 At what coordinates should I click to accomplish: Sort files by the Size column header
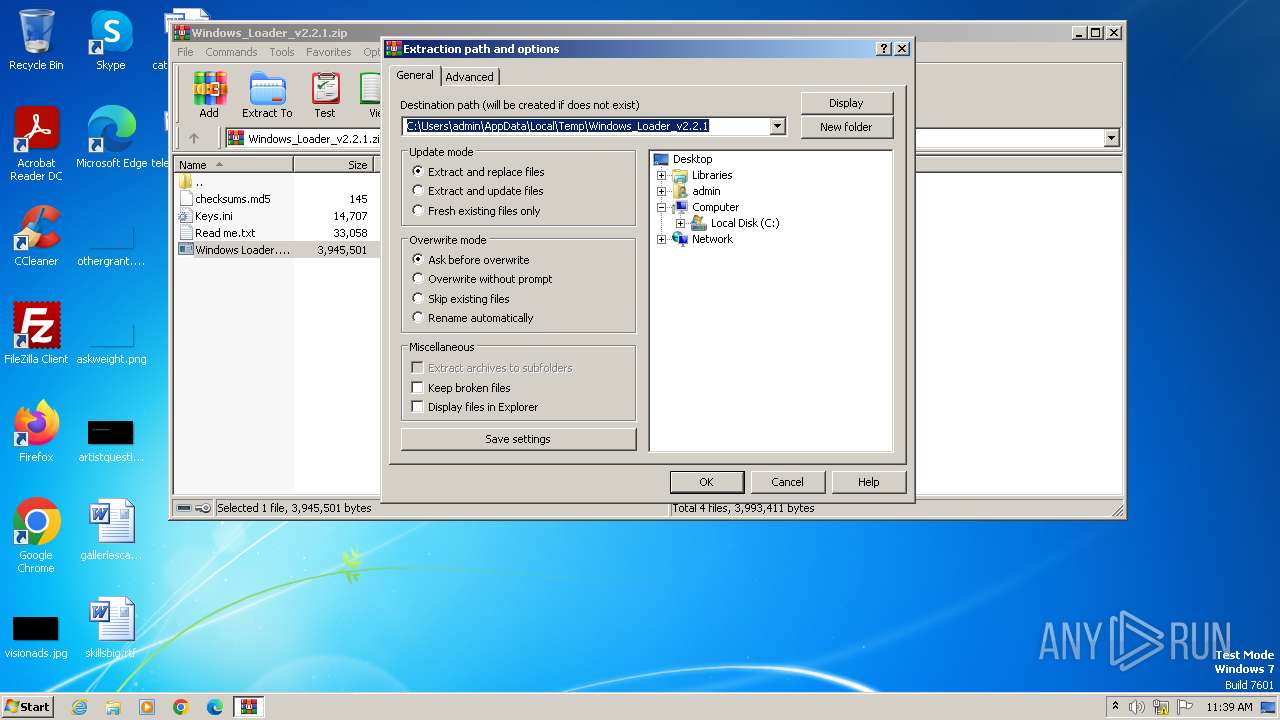tap(333, 165)
